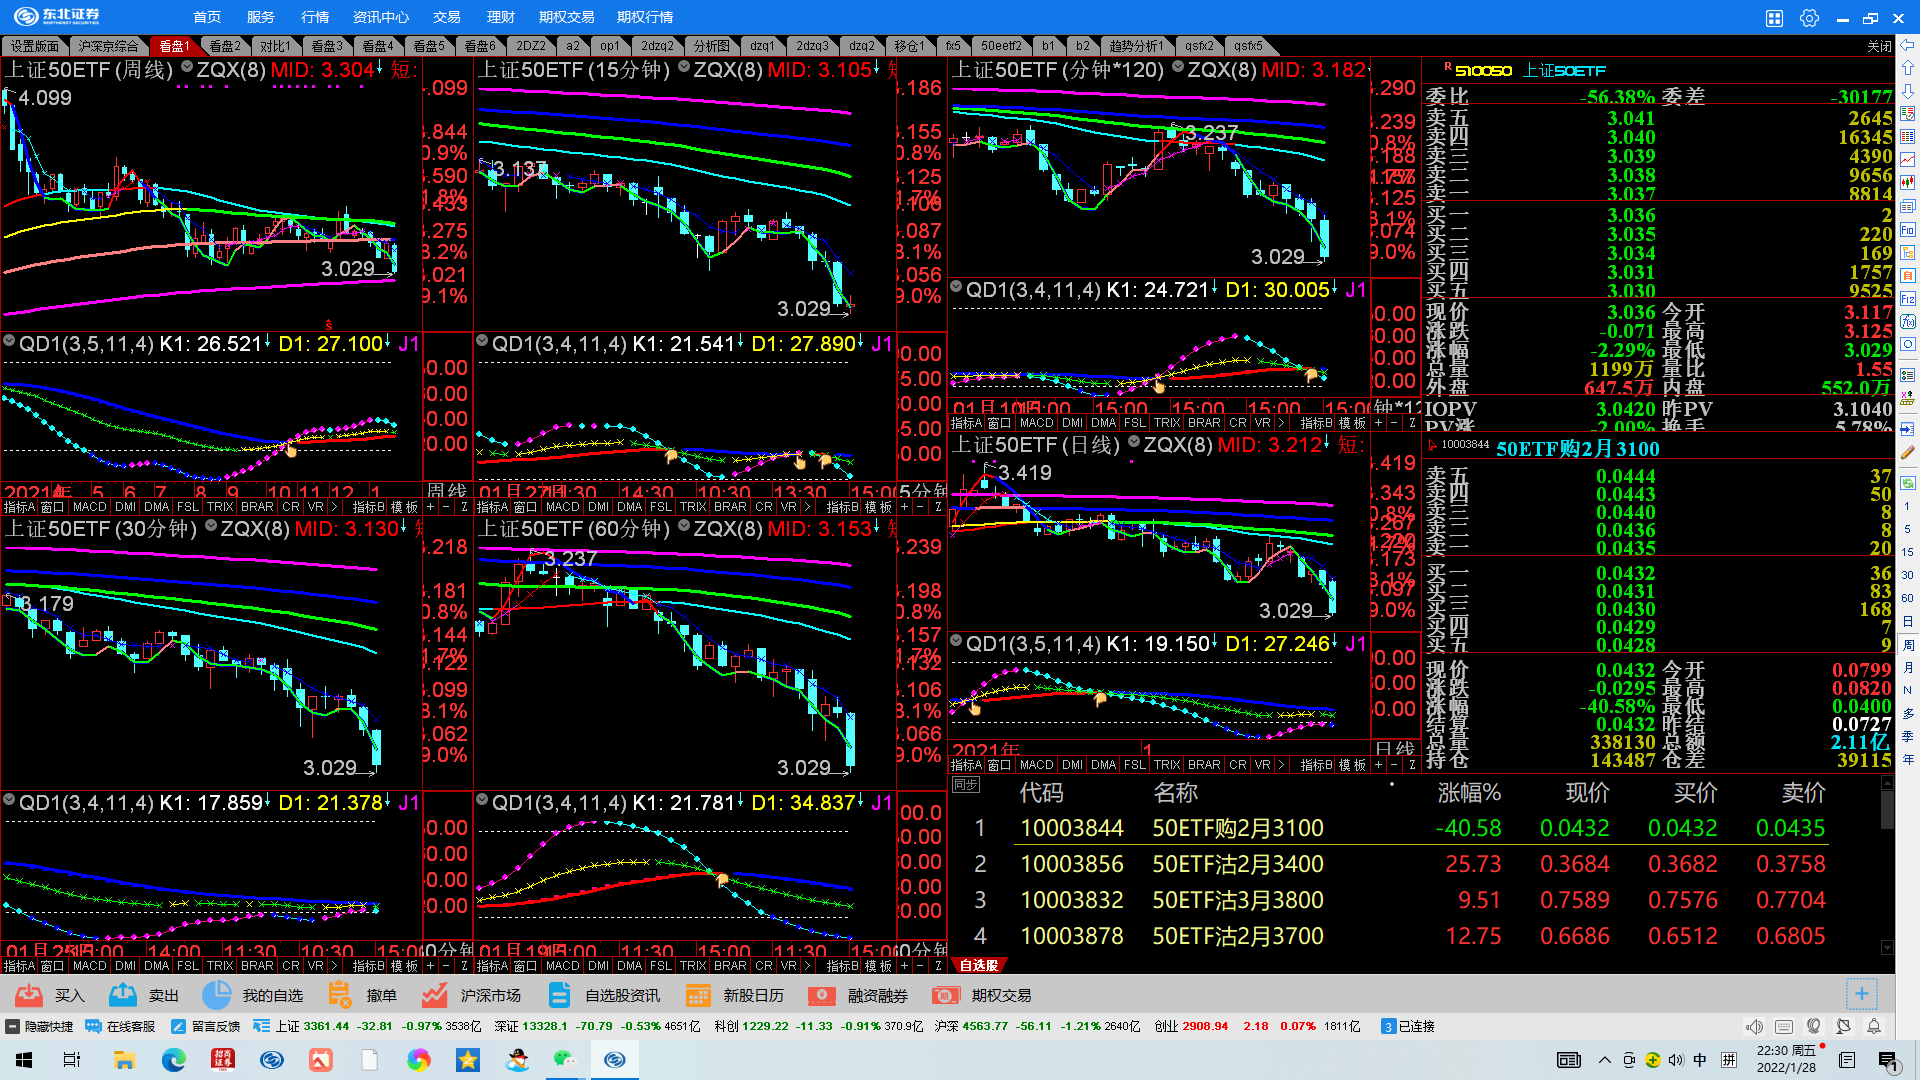1920x1080 pixels.
Task: Click the 买入 buy icon
Action: point(30,995)
